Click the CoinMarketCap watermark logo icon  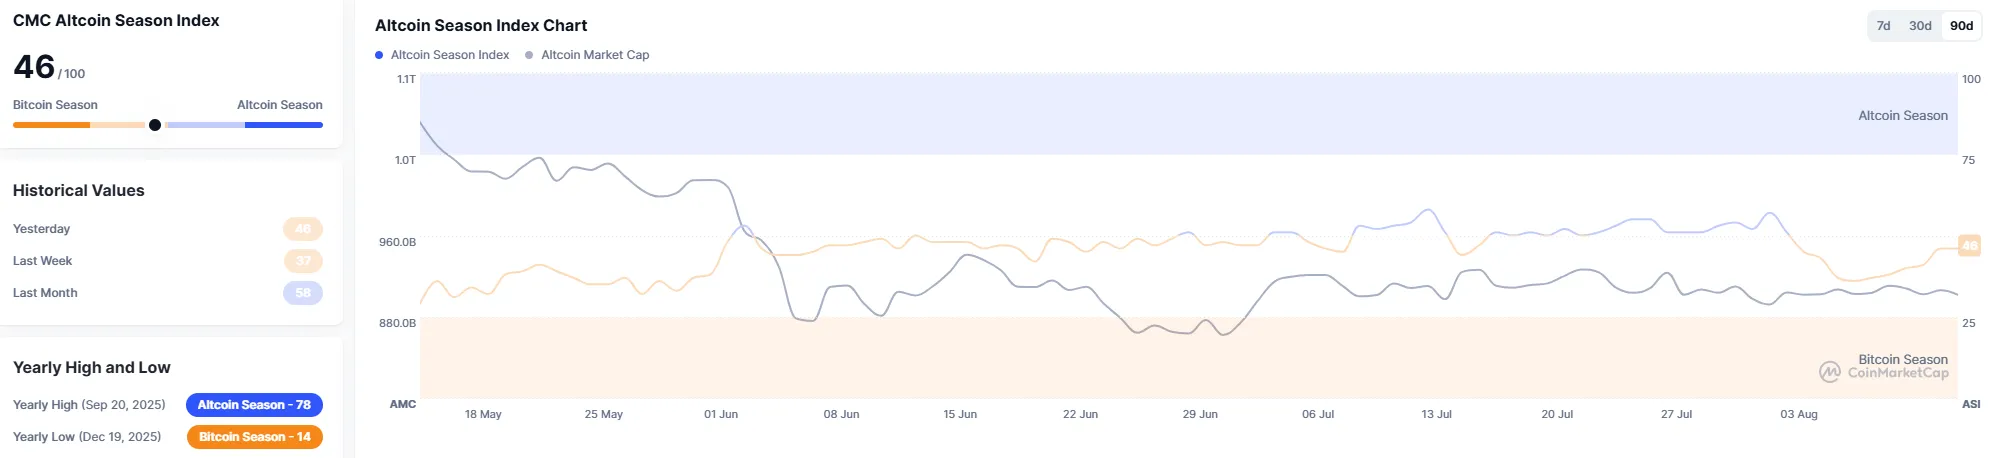point(1830,372)
